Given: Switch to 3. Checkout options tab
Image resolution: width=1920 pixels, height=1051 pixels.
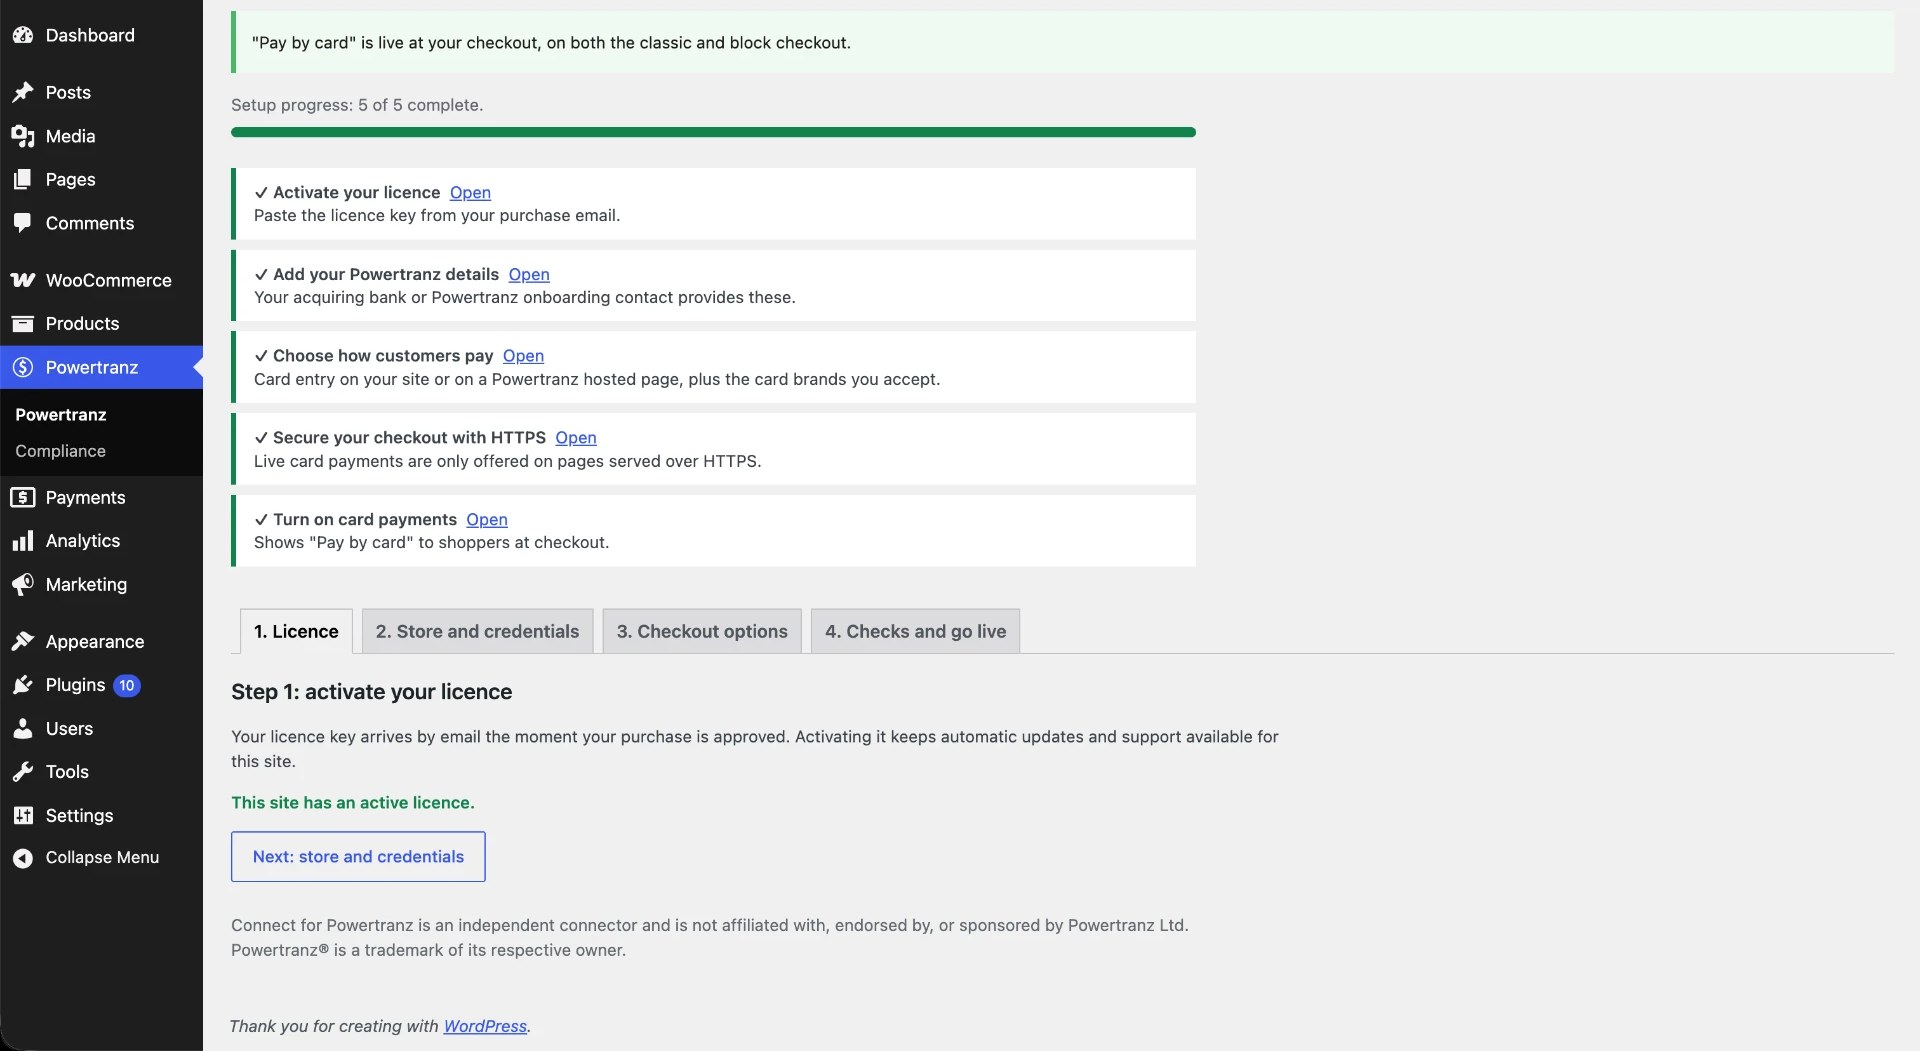Looking at the screenshot, I should coord(702,631).
